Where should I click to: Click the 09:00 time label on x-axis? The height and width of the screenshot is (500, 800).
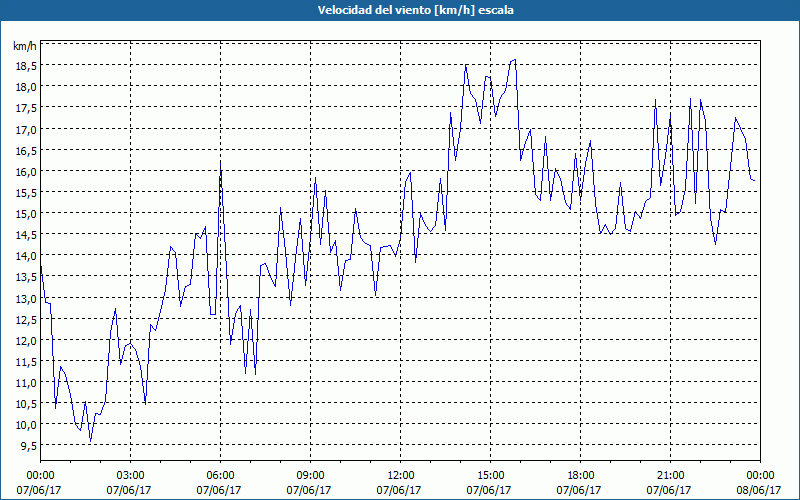point(310,476)
